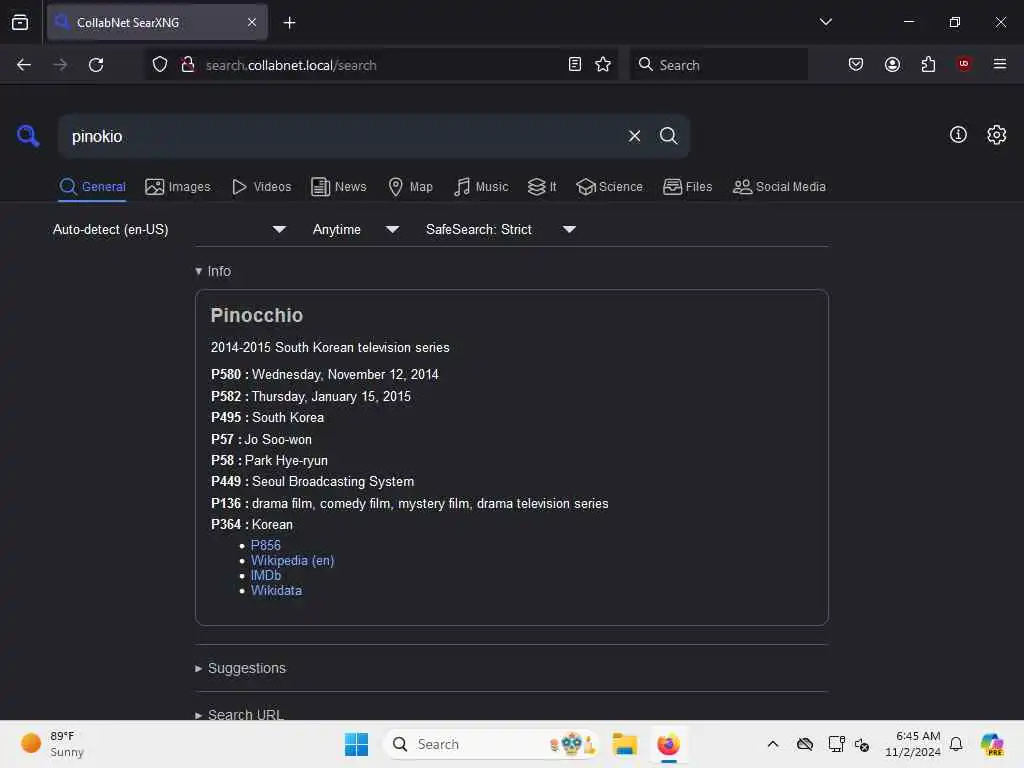
Task: Open the extensions puzzle menu
Action: (x=928, y=65)
